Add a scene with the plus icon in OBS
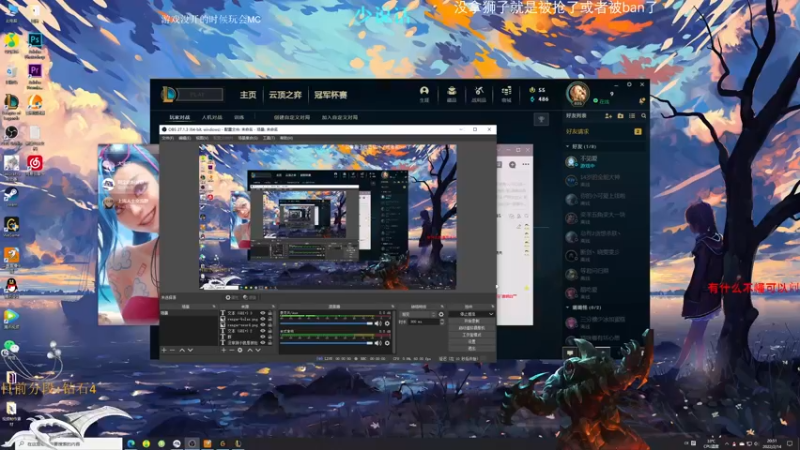The width and height of the screenshot is (800, 450). [164, 350]
